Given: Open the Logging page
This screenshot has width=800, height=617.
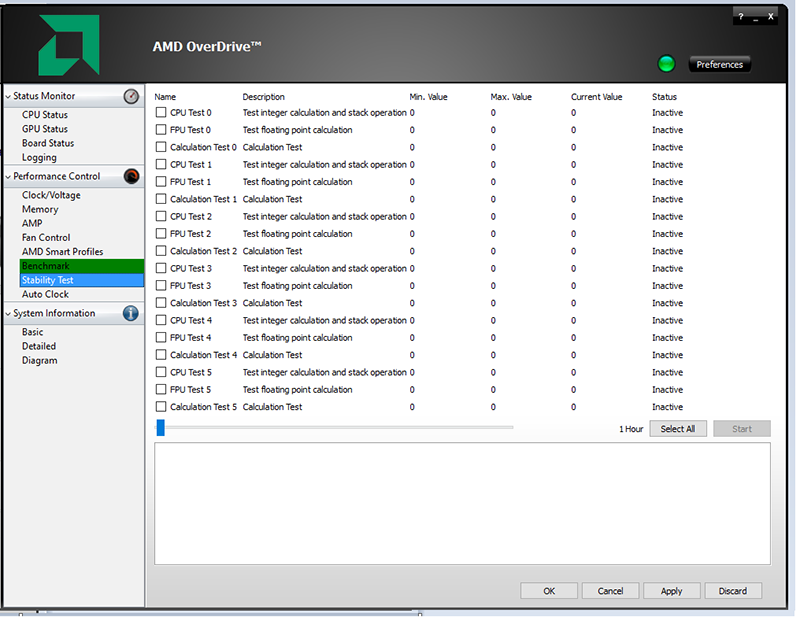Looking at the screenshot, I should coord(39,158).
